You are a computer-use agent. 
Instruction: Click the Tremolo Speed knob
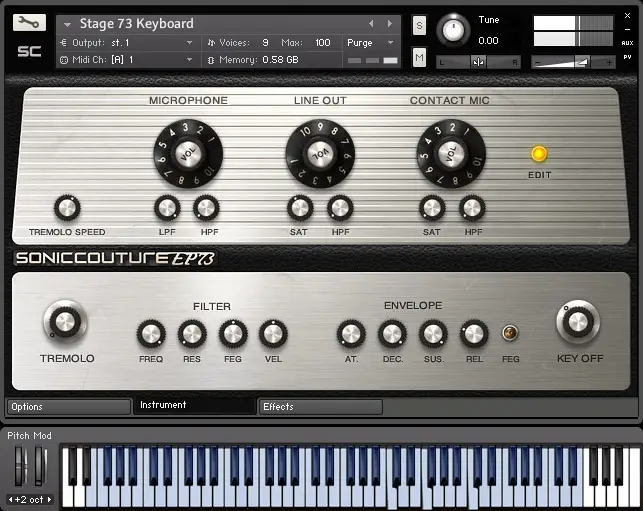coord(67,208)
